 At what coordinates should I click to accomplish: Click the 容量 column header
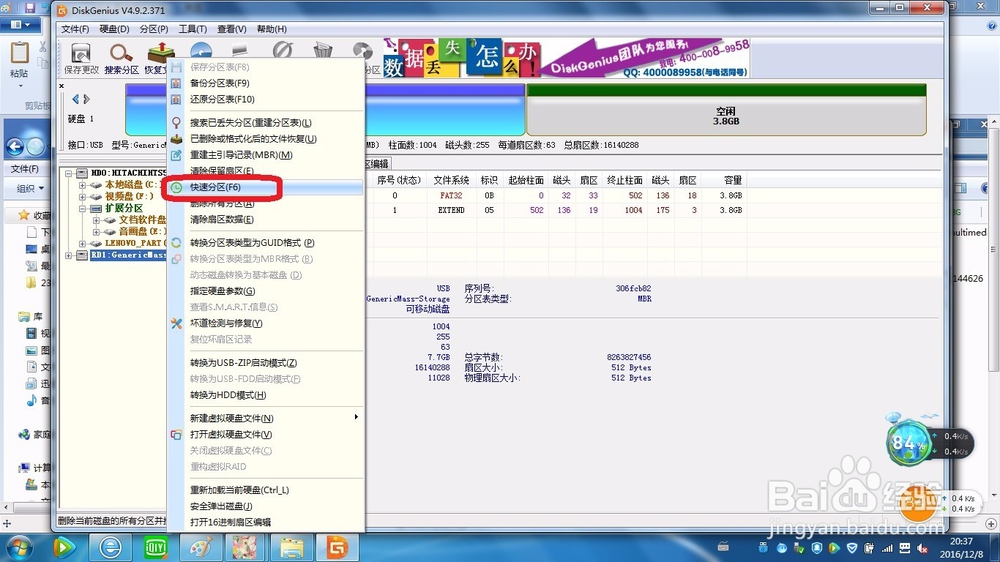(x=733, y=181)
